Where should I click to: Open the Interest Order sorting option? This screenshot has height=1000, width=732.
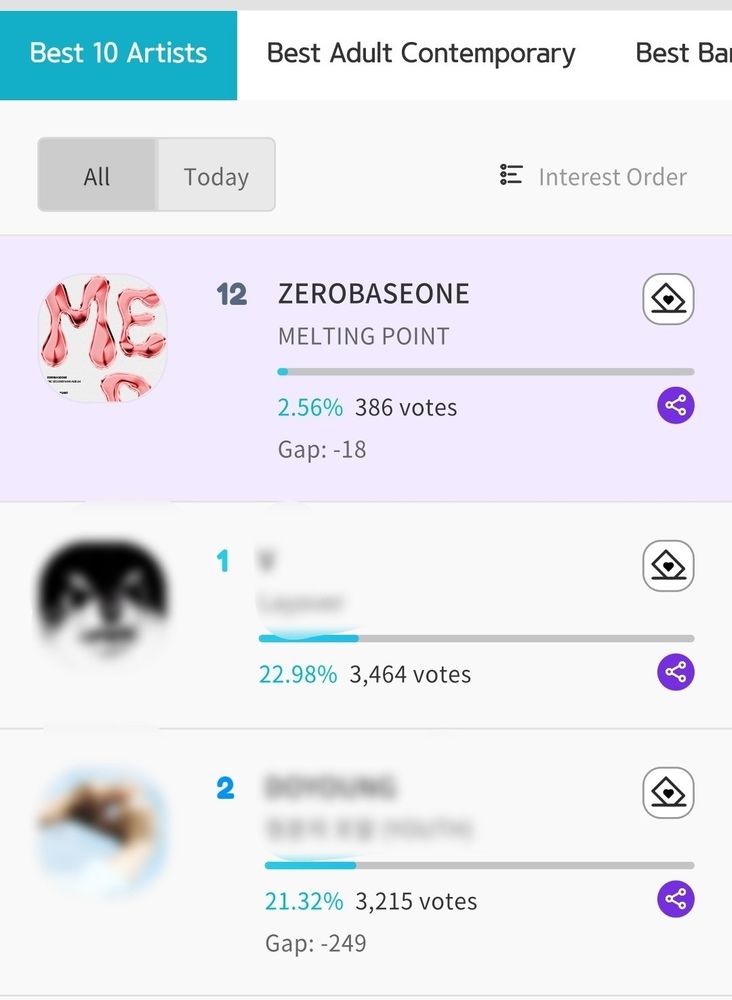click(593, 176)
